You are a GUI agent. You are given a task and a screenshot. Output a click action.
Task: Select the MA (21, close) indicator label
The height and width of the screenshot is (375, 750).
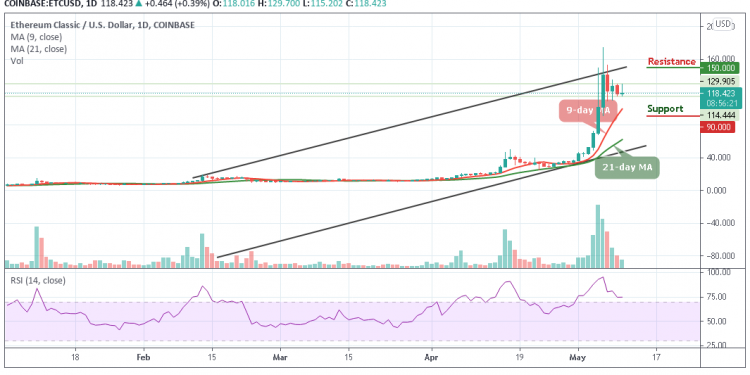point(39,49)
